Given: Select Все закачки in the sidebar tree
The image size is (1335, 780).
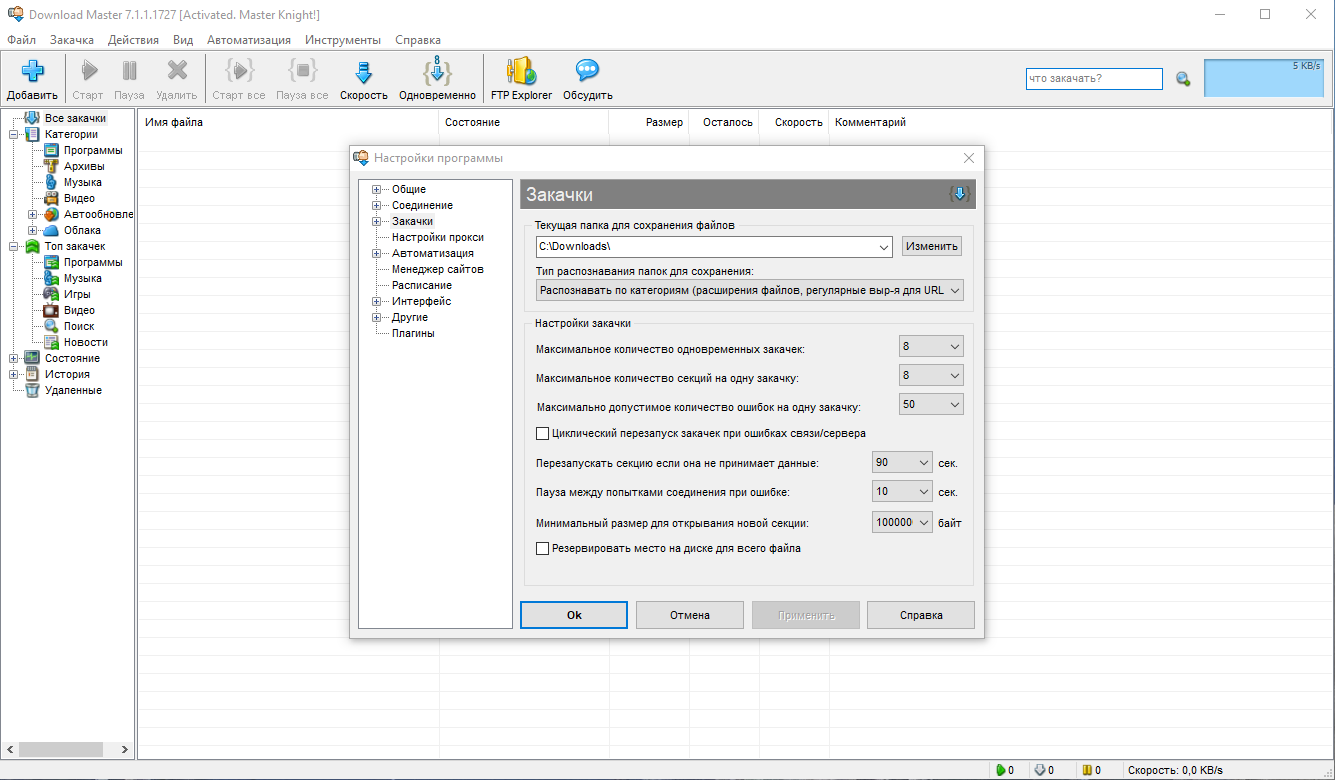Looking at the screenshot, I should [75, 118].
